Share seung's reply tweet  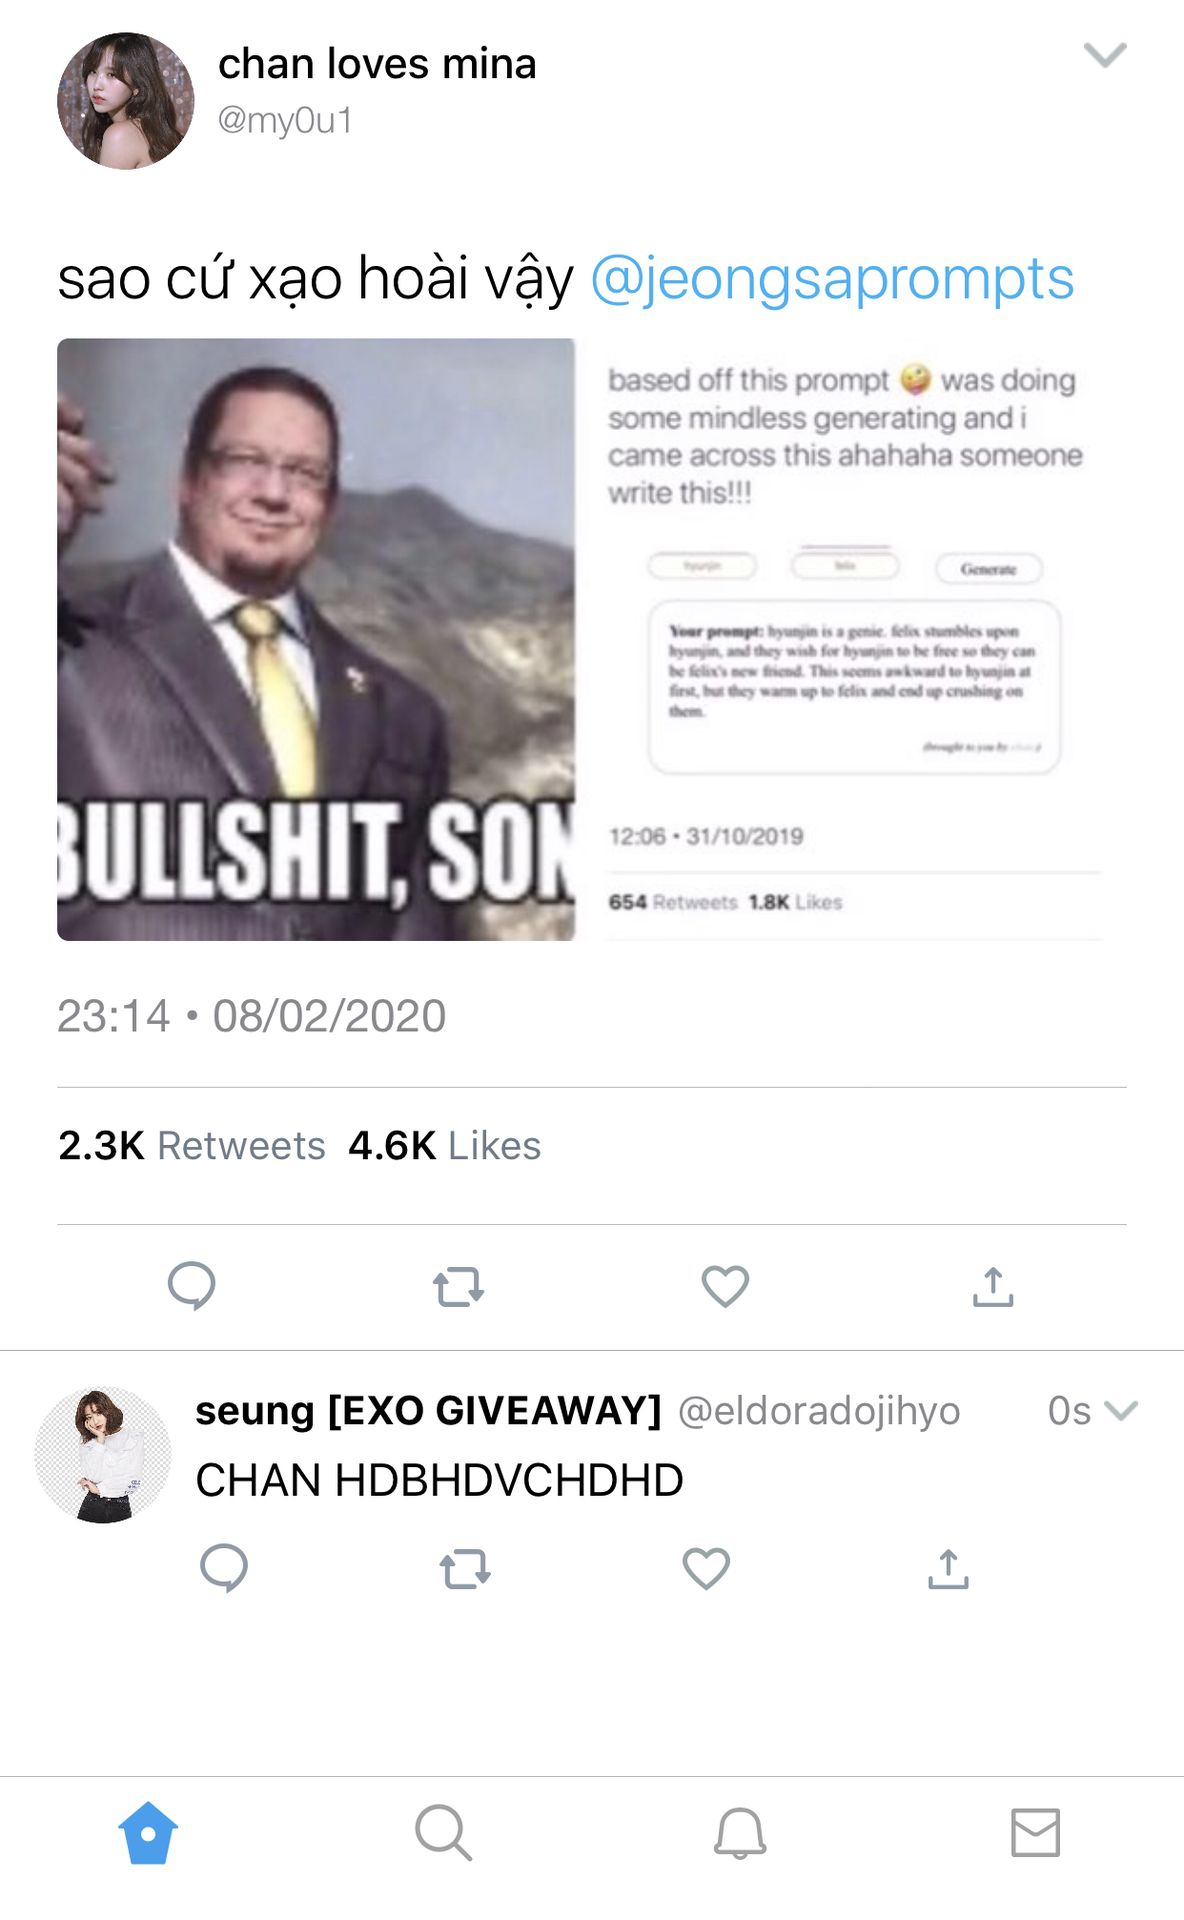[x=948, y=1568]
